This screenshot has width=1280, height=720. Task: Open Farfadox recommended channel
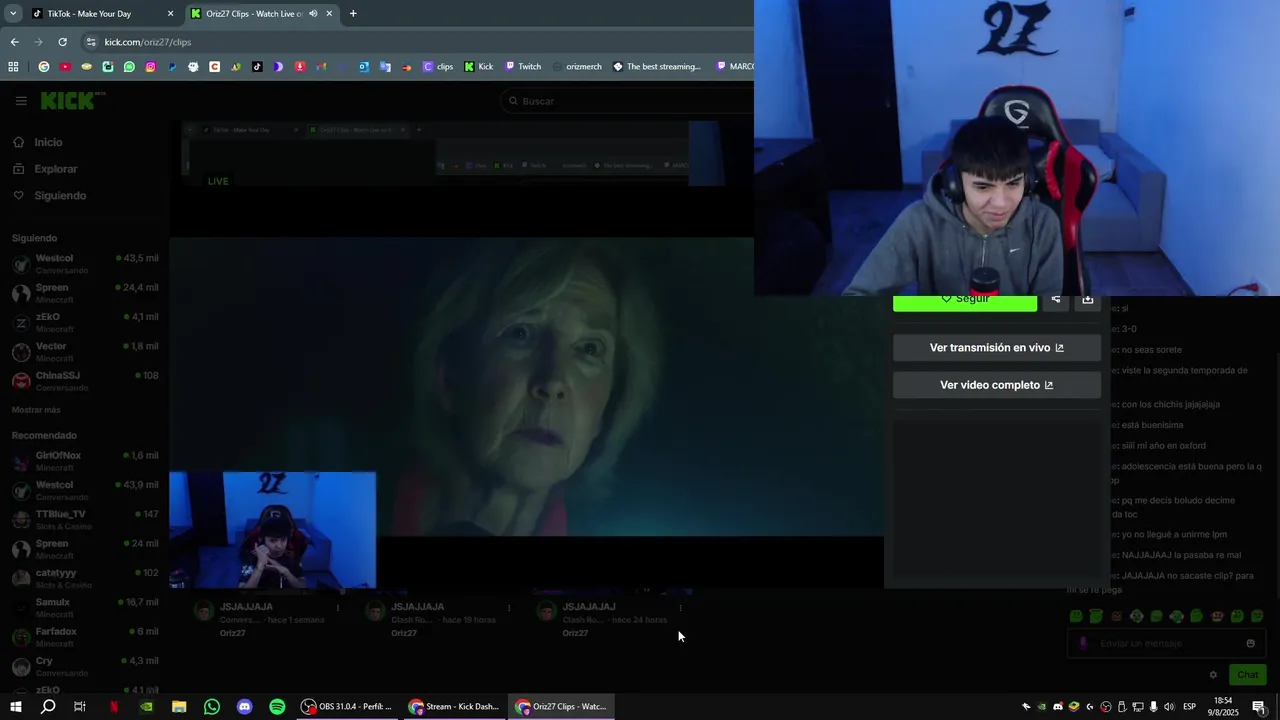[x=85, y=637]
